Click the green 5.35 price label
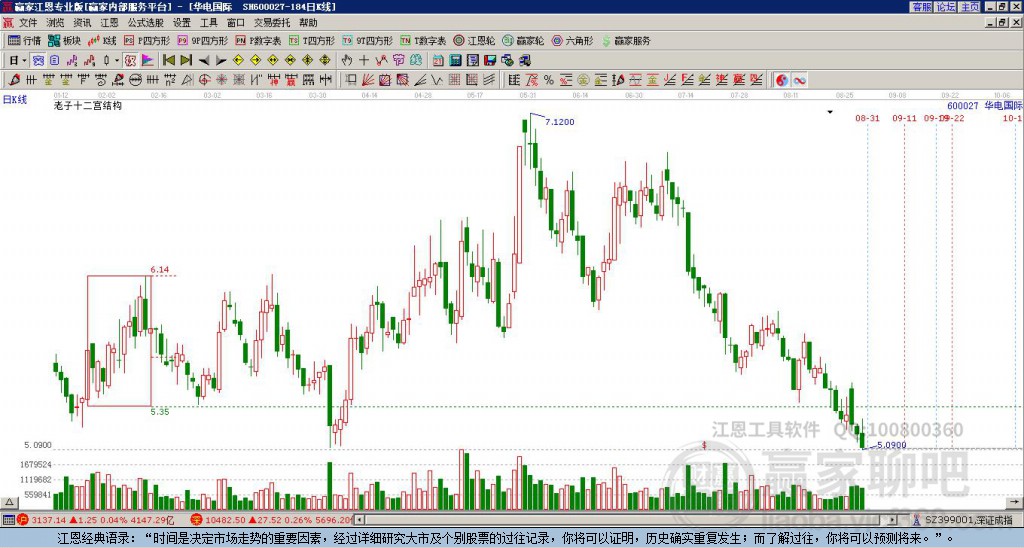The width and height of the screenshot is (1024, 548). (159, 411)
